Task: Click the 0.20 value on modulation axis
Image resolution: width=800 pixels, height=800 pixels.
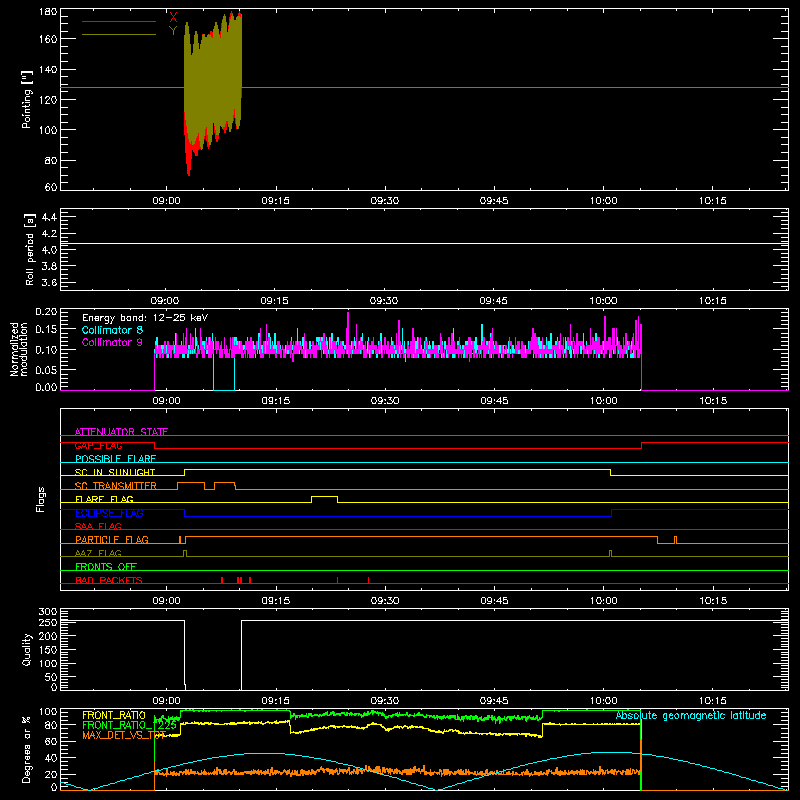Action: (46, 312)
